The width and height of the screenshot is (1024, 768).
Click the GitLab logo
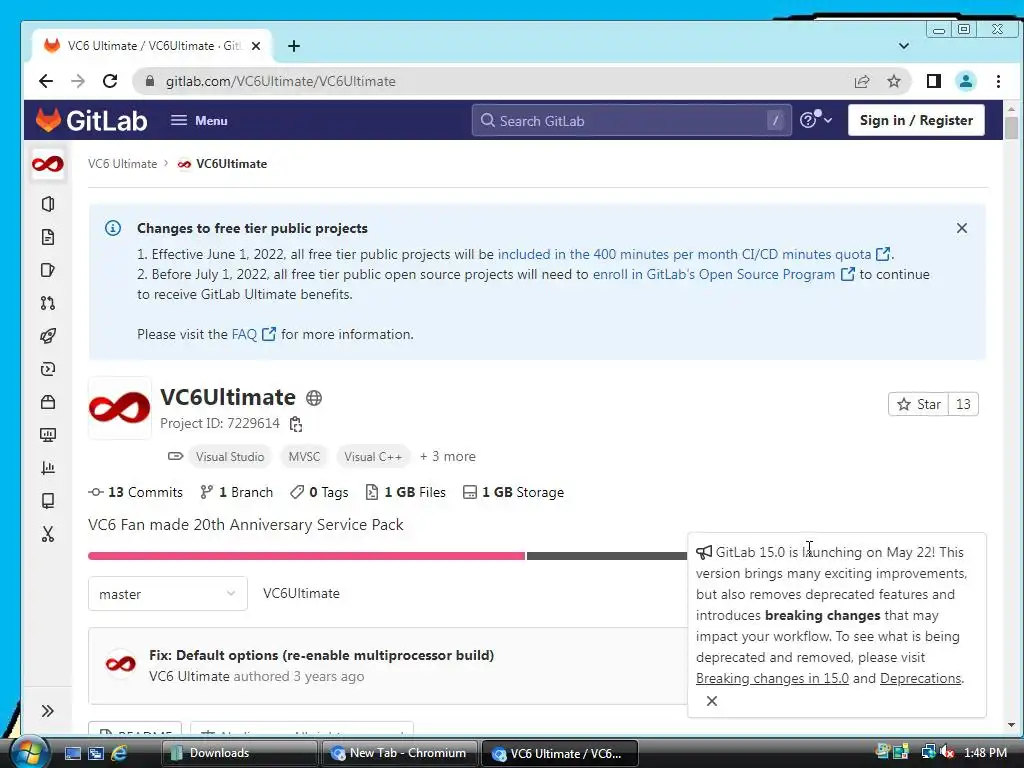click(91, 120)
